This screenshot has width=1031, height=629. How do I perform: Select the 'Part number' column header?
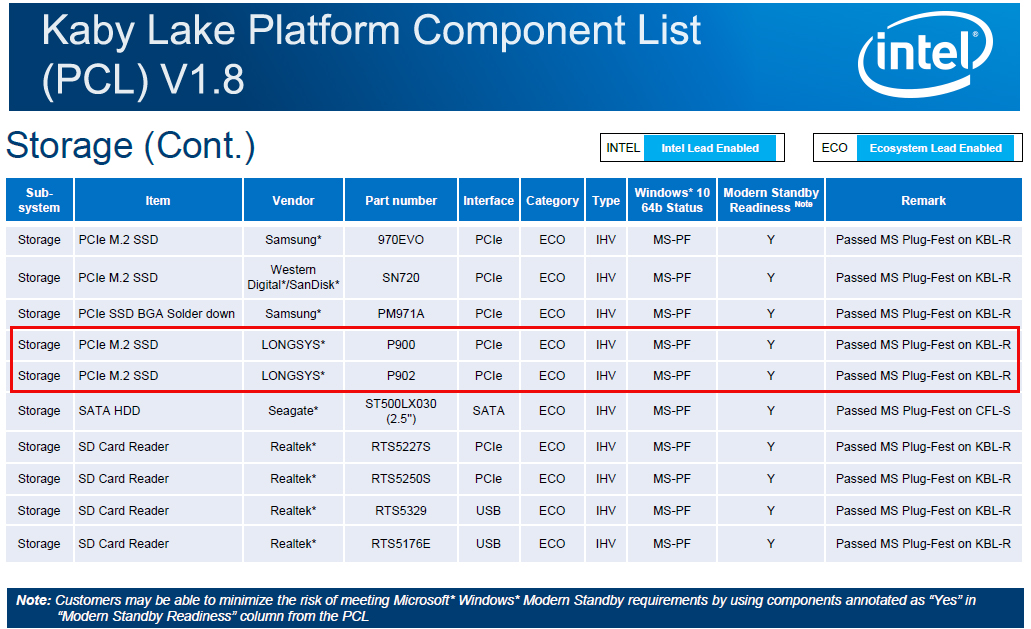(x=401, y=200)
